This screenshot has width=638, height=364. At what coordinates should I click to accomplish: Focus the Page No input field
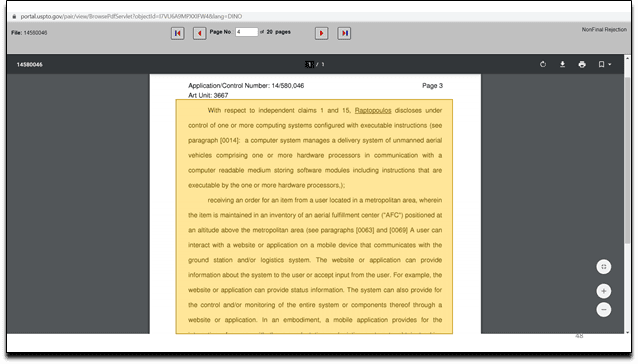pos(247,32)
